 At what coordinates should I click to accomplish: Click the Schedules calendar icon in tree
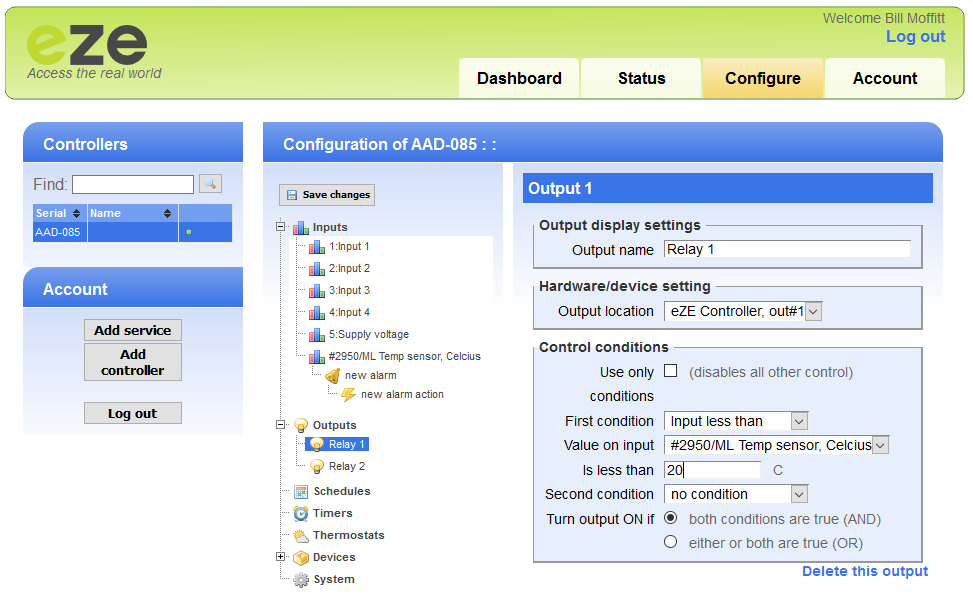(301, 492)
